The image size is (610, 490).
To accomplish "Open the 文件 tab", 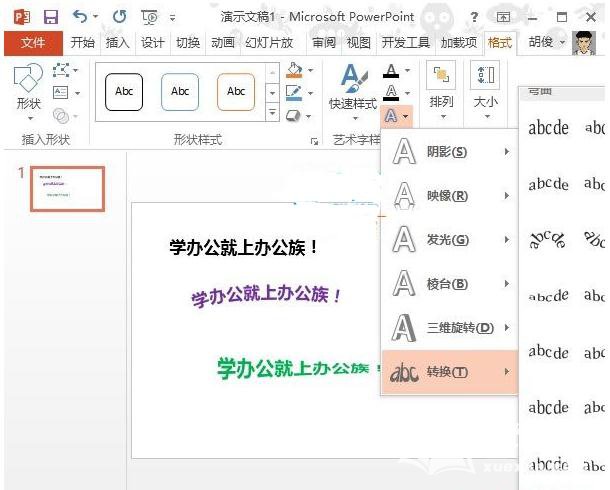I will pyautogui.click(x=33, y=42).
